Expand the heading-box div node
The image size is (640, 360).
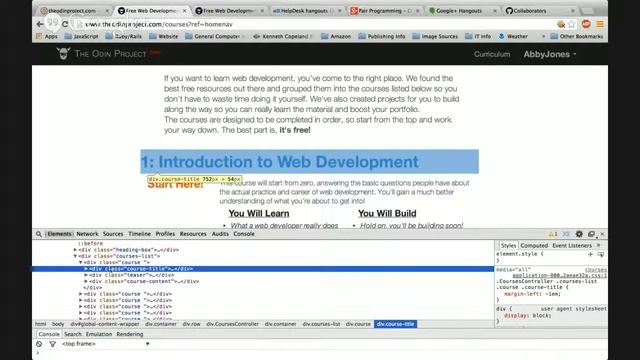[x=76, y=250]
